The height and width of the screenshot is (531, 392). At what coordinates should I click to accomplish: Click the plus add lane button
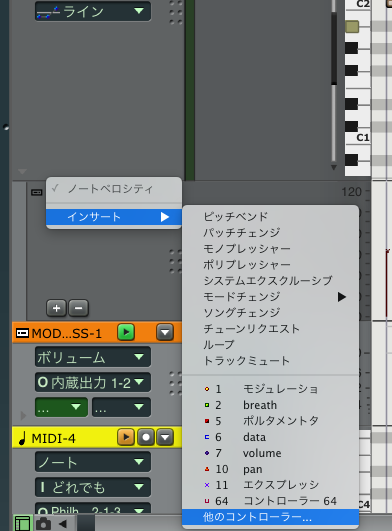[56, 308]
